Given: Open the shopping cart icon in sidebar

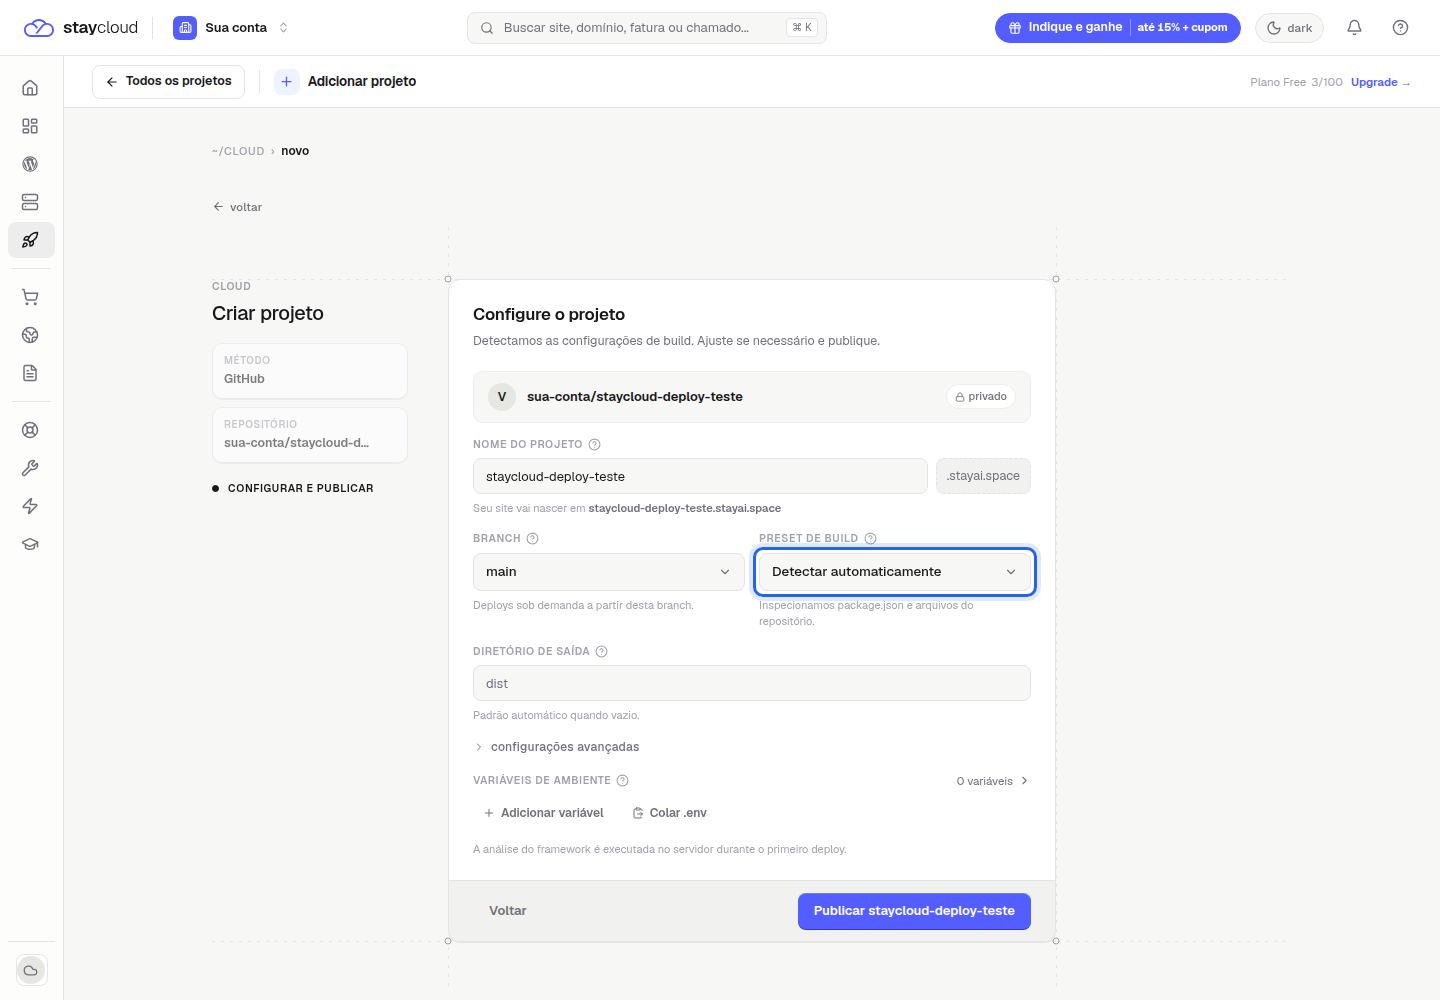Looking at the screenshot, I should (30, 297).
